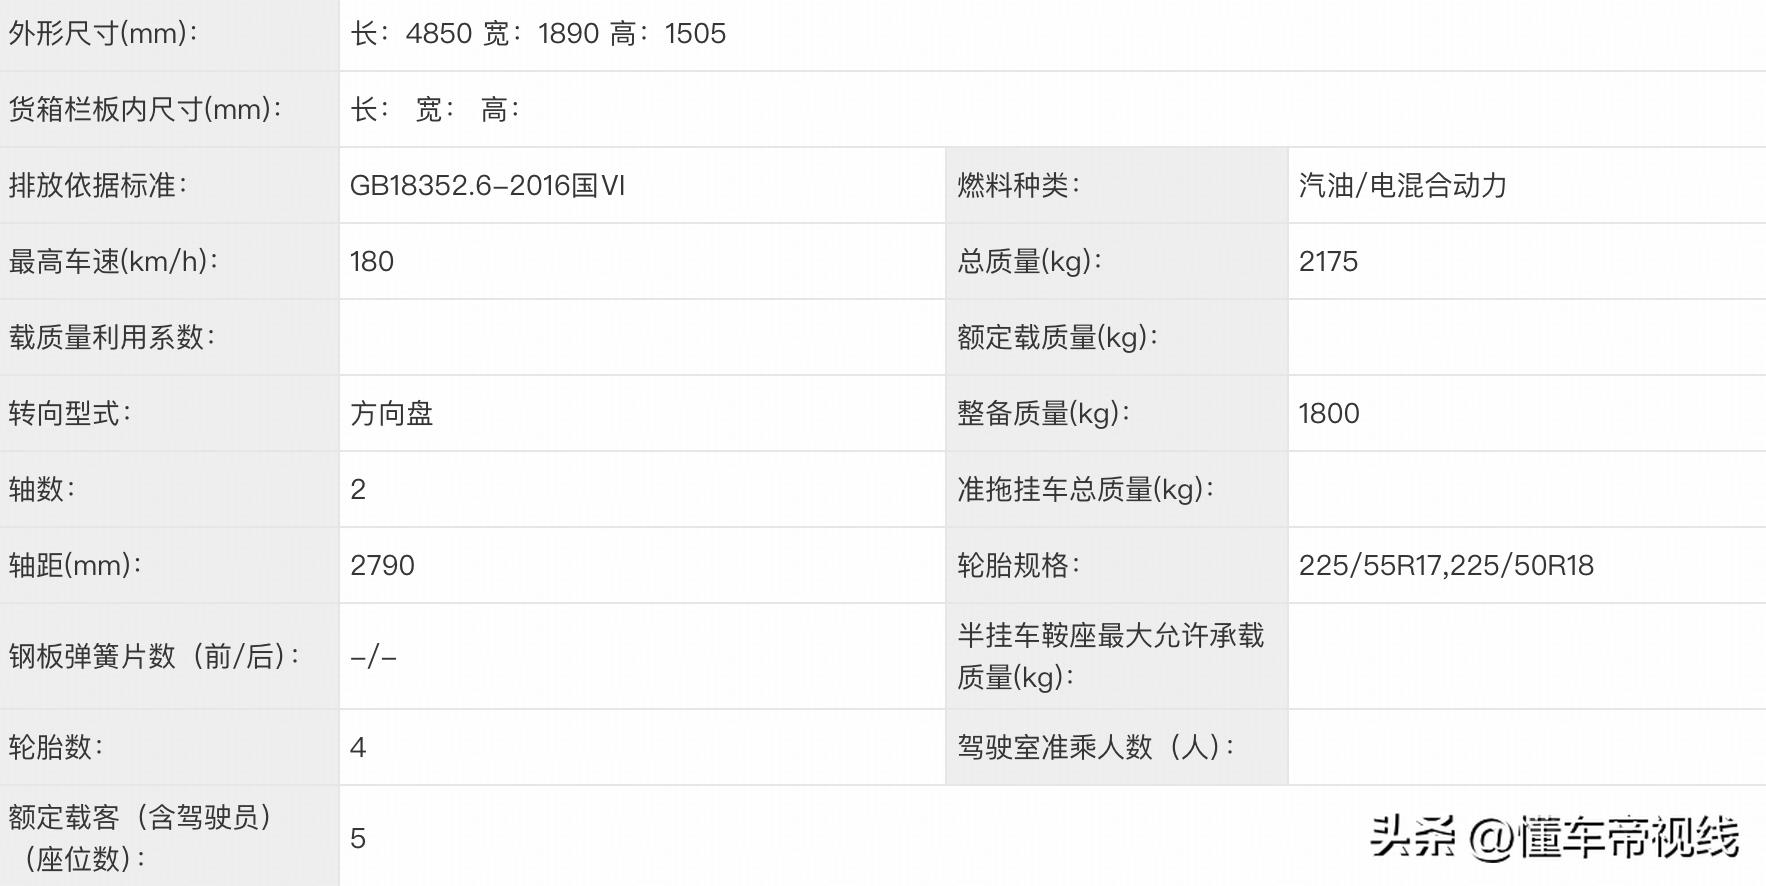Select the 1800 curb weight value

tap(1329, 414)
